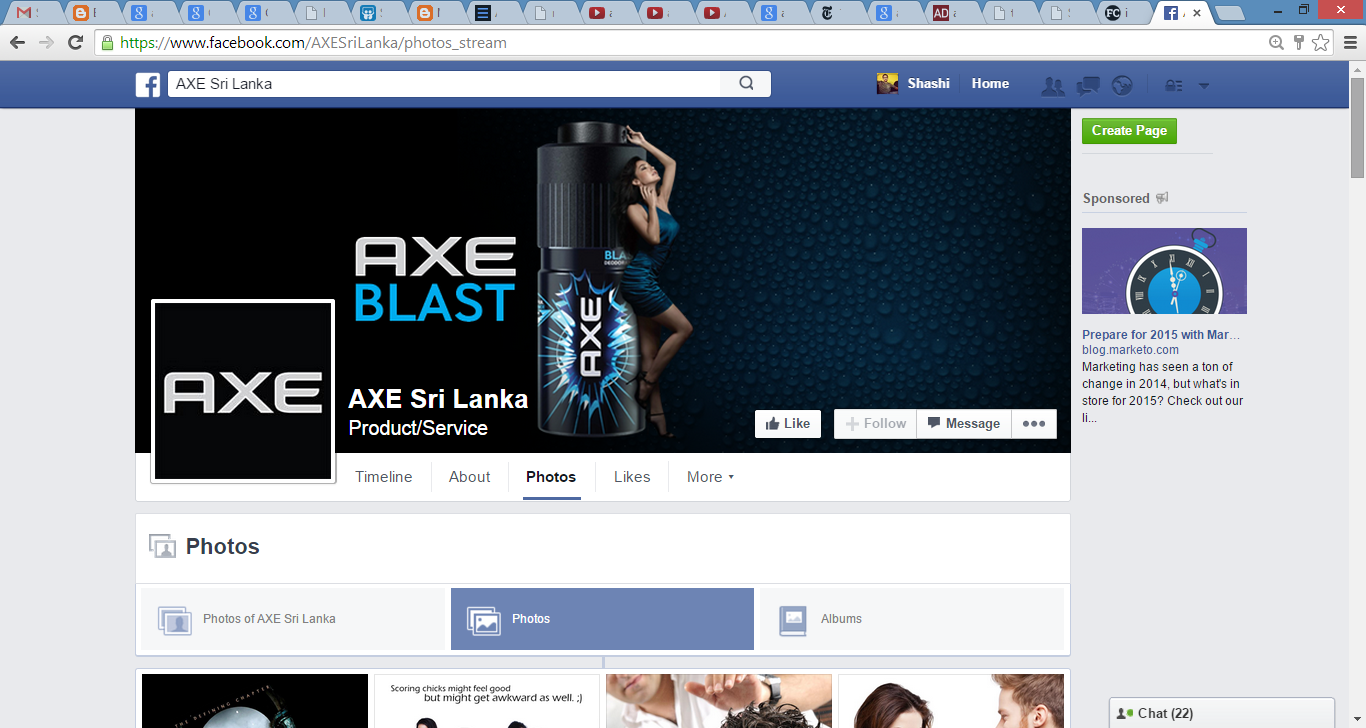Viewport: 1366px width, 728px height.
Task: Click the Facebook search field
Action: click(445, 84)
